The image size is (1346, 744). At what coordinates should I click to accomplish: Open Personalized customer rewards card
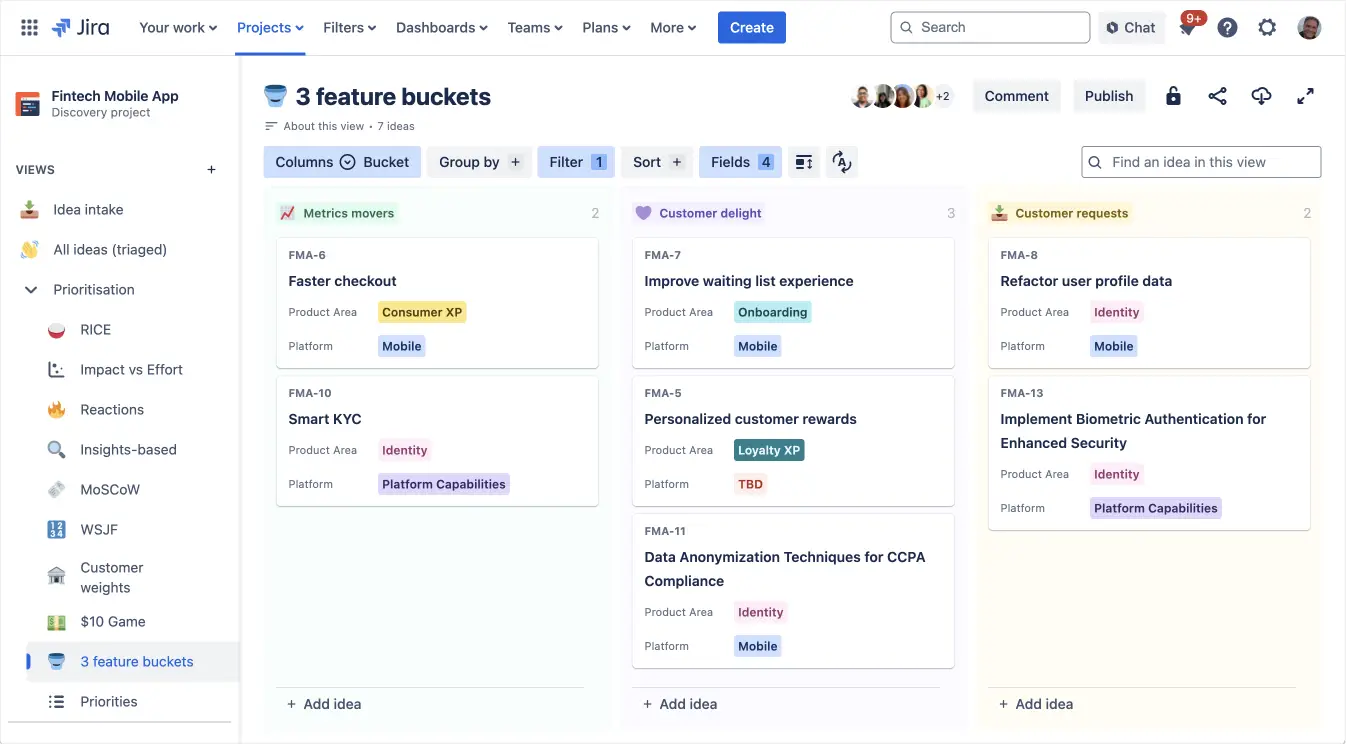coord(793,441)
